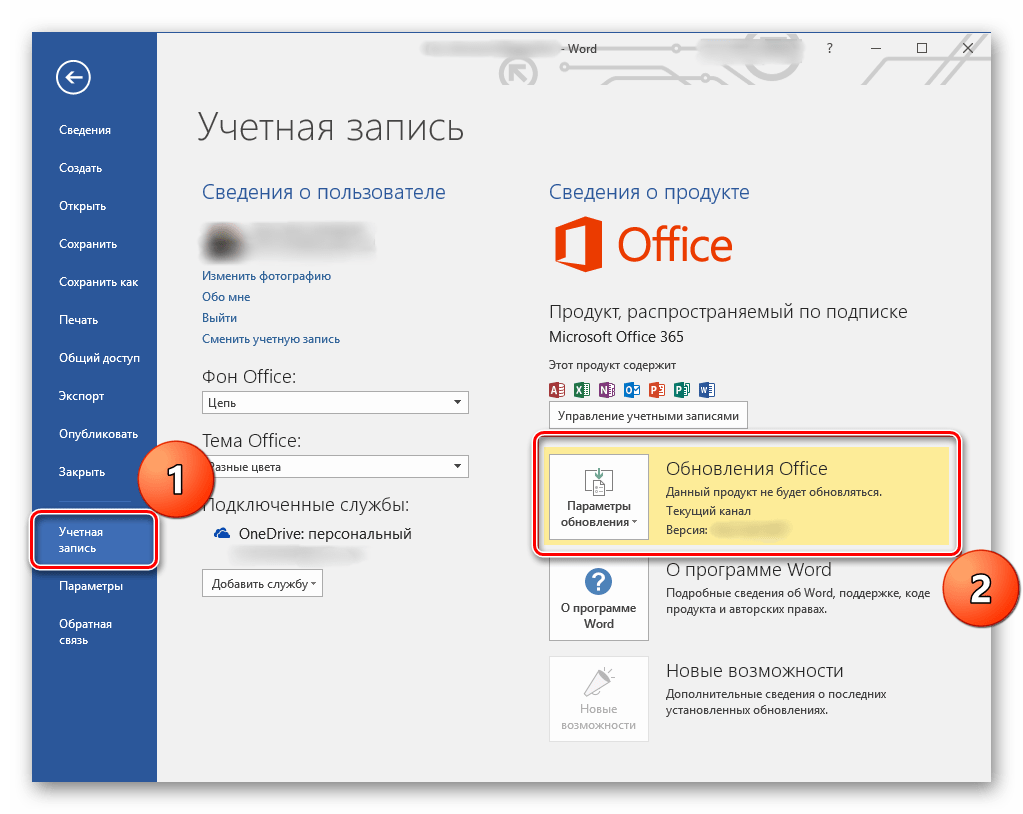This screenshot has width=1023, height=814.
Task: Click the OneNote app icon
Action: [x=607, y=390]
